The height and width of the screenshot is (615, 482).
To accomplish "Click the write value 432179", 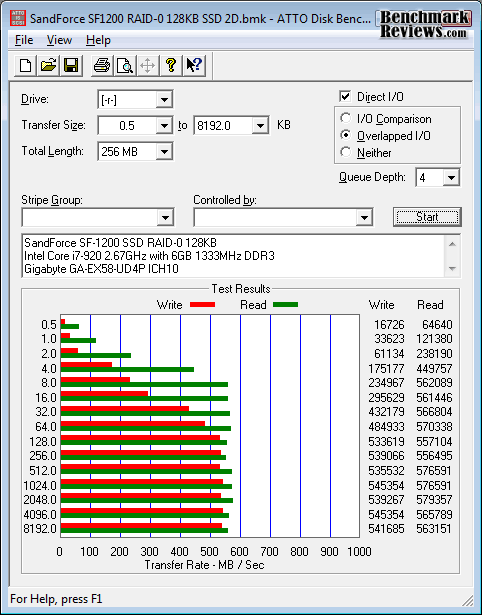I will pyautogui.click(x=386, y=411).
